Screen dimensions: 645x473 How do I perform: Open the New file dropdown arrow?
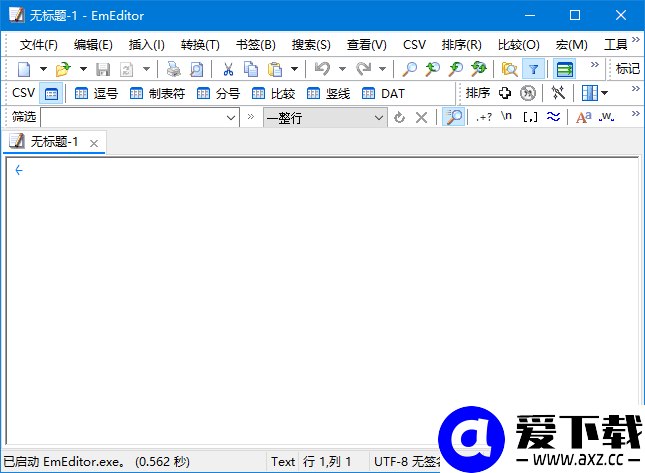point(43,69)
